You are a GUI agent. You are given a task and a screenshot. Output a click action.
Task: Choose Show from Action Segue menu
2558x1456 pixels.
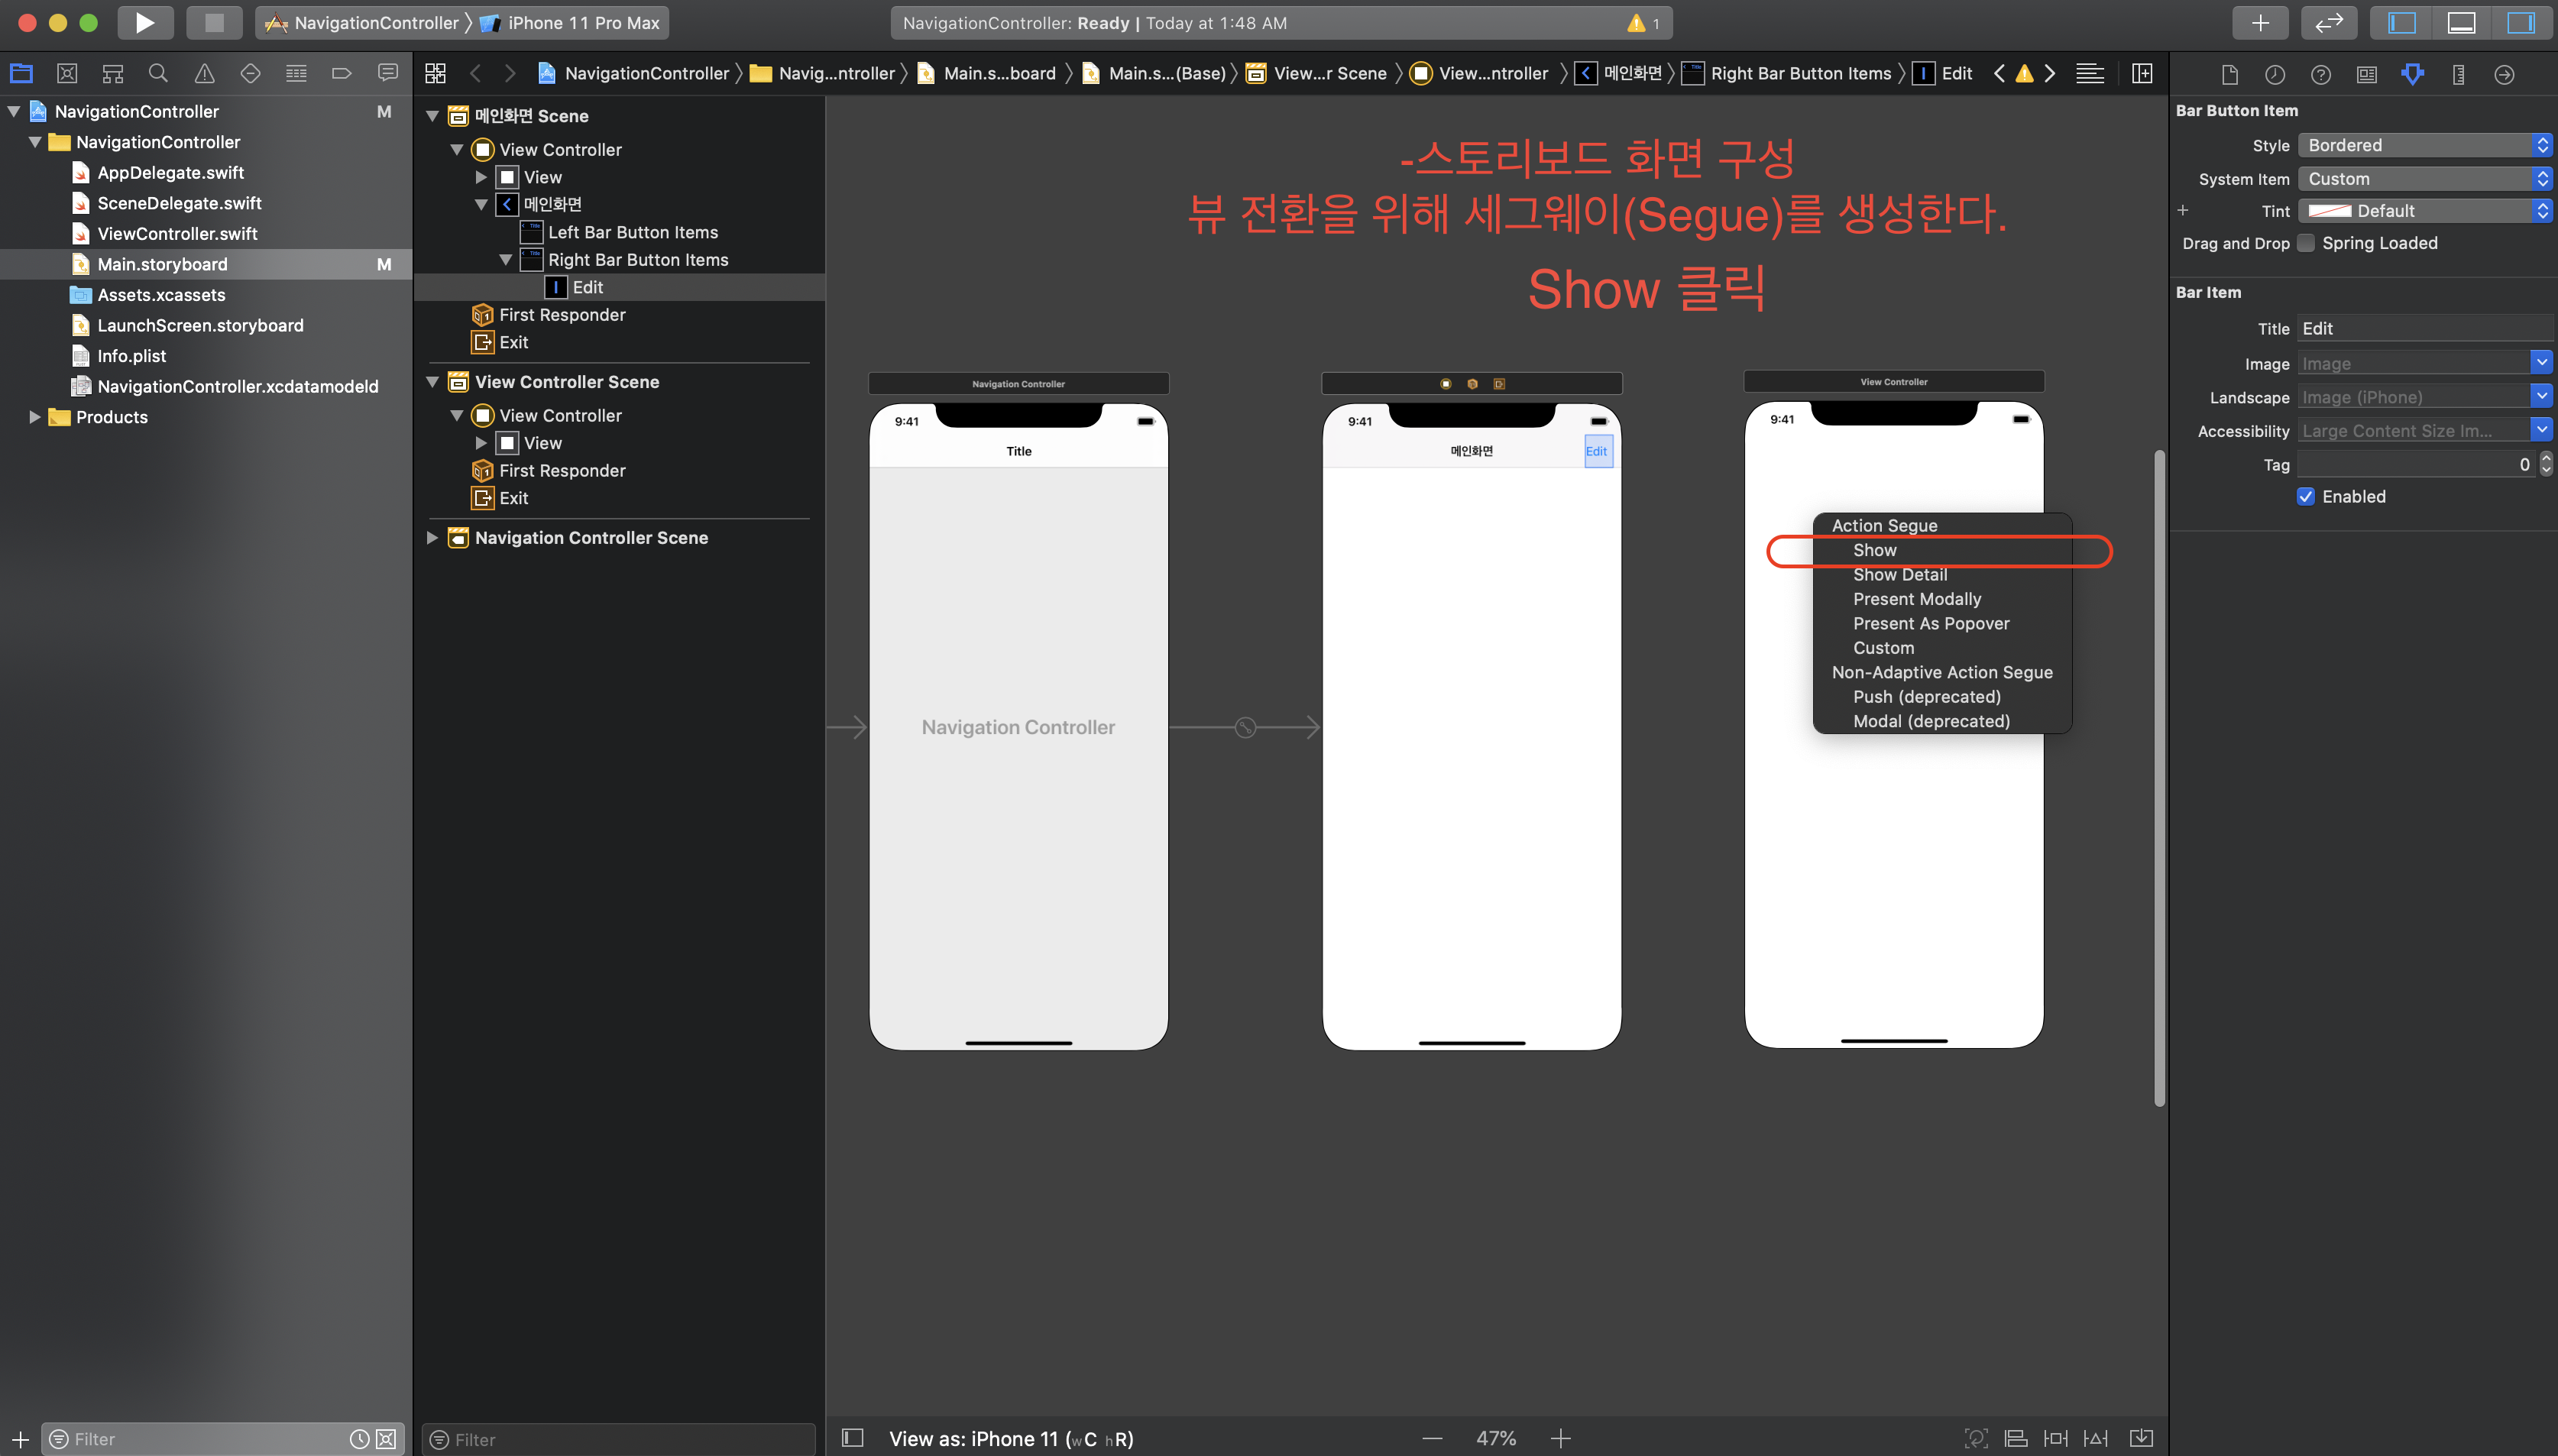pos(1874,550)
